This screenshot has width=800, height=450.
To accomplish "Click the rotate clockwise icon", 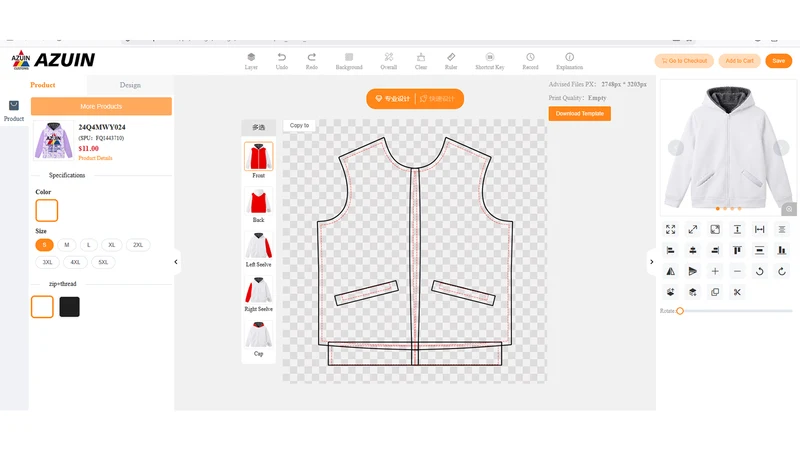I will 782,271.
